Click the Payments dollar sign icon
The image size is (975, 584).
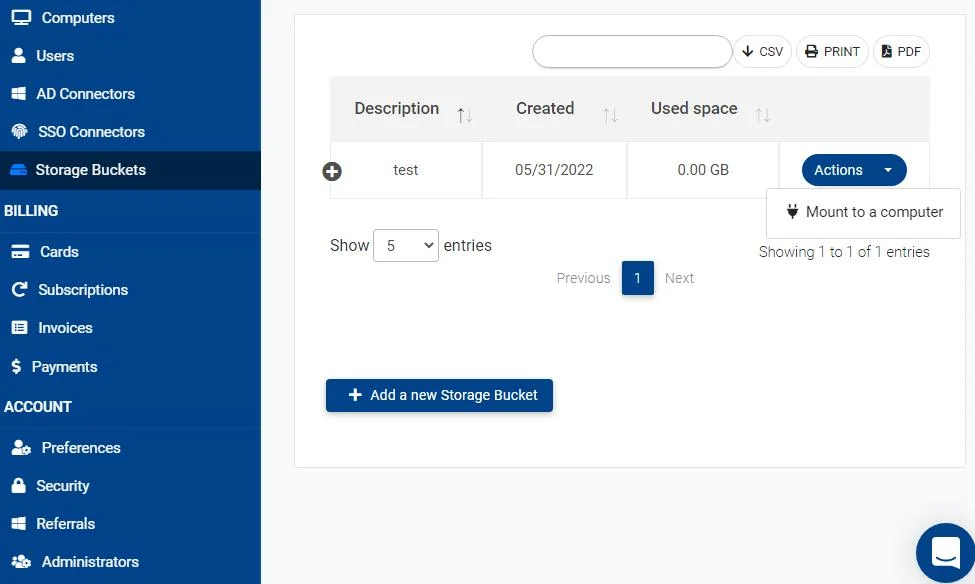16,366
